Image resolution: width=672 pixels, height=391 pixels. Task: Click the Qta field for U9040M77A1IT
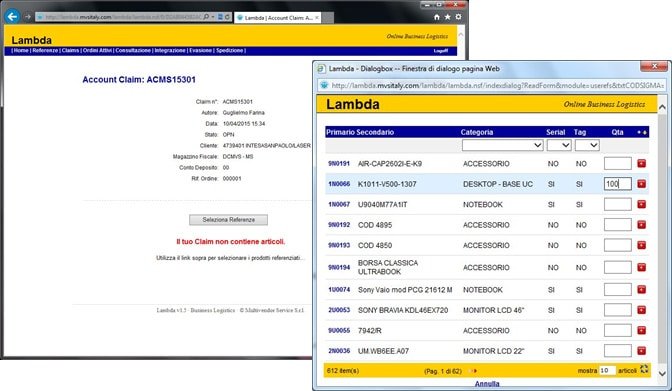tap(618, 205)
